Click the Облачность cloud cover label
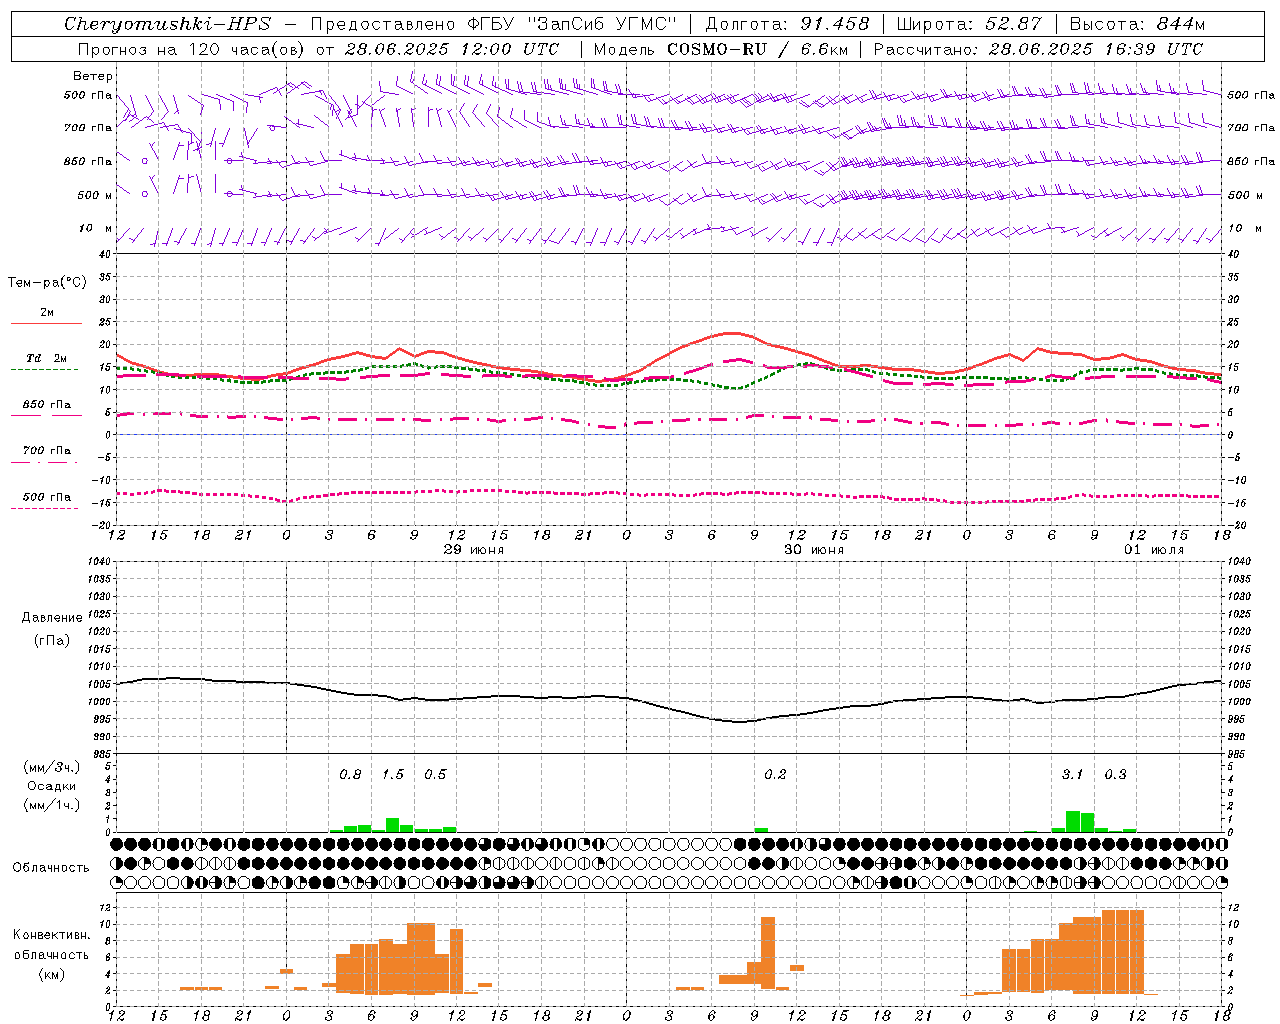 [x=51, y=868]
